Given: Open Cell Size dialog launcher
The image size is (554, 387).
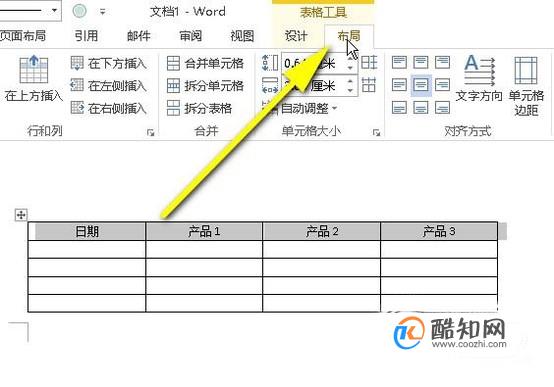Looking at the screenshot, I should [376, 133].
